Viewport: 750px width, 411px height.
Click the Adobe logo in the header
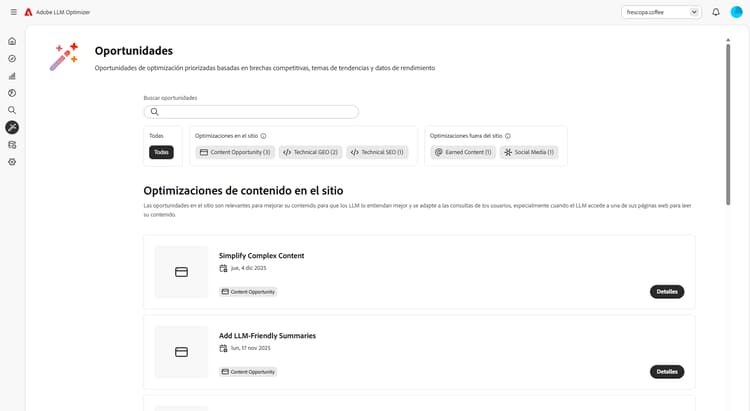coord(28,12)
